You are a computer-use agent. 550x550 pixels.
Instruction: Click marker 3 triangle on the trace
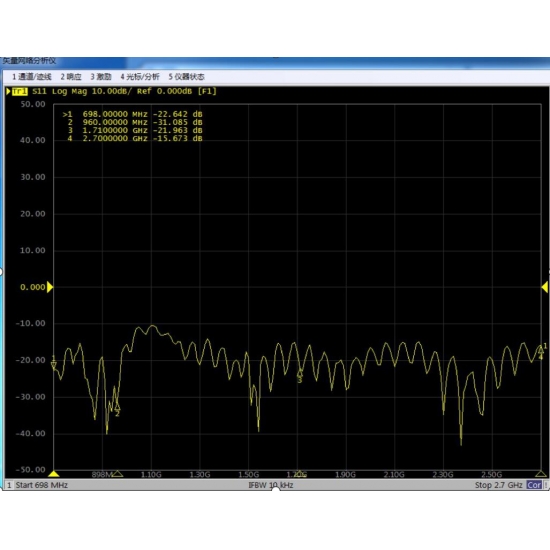(300, 373)
